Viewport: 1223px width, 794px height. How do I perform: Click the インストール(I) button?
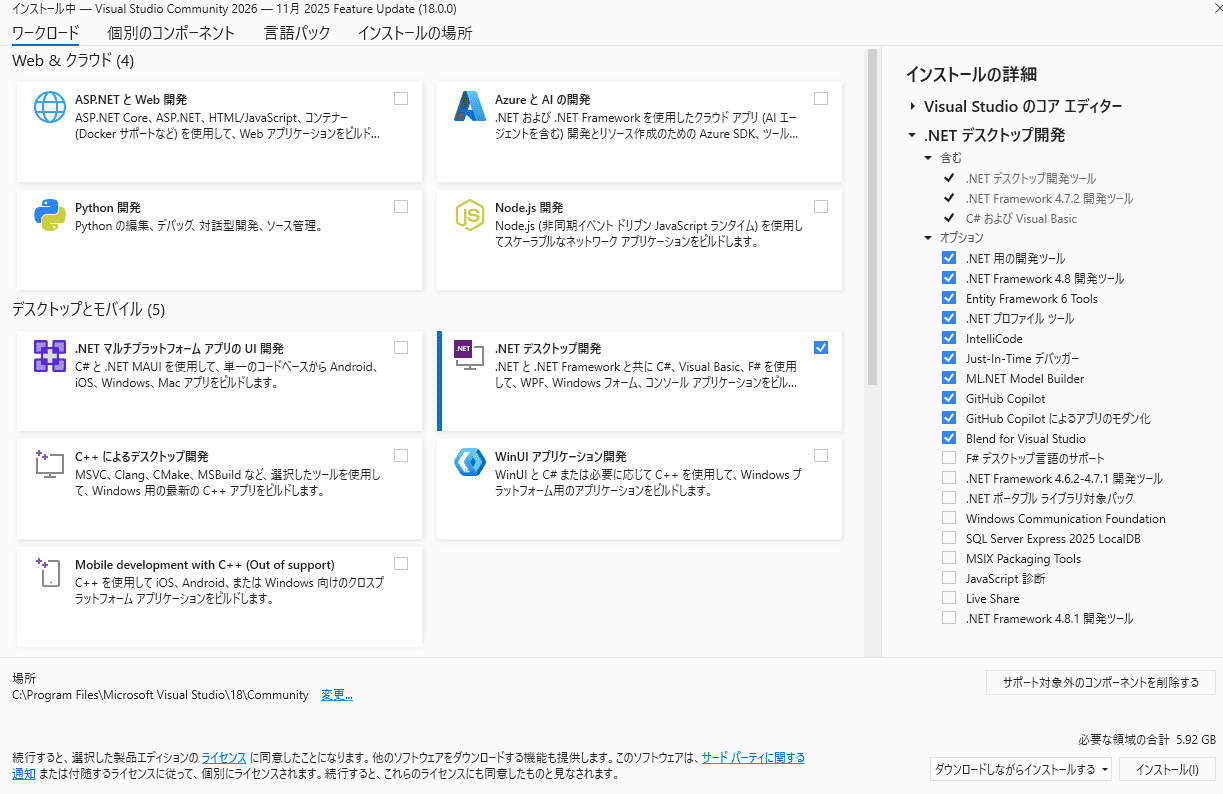(x=1167, y=769)
